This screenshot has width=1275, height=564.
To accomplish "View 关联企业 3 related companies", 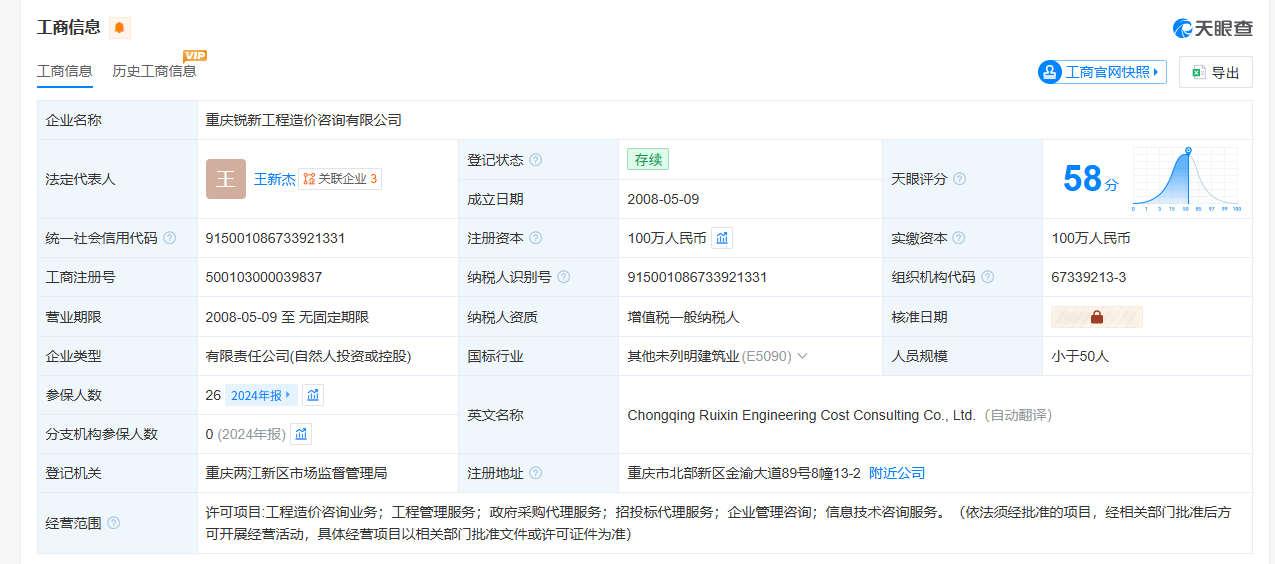I will click(340, 179).
